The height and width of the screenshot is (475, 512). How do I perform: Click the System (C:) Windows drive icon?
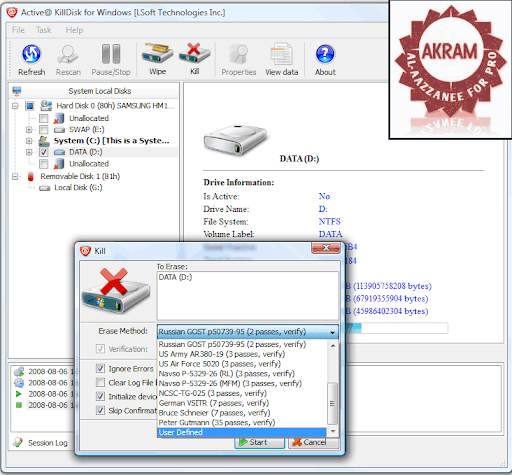point(44,141)
